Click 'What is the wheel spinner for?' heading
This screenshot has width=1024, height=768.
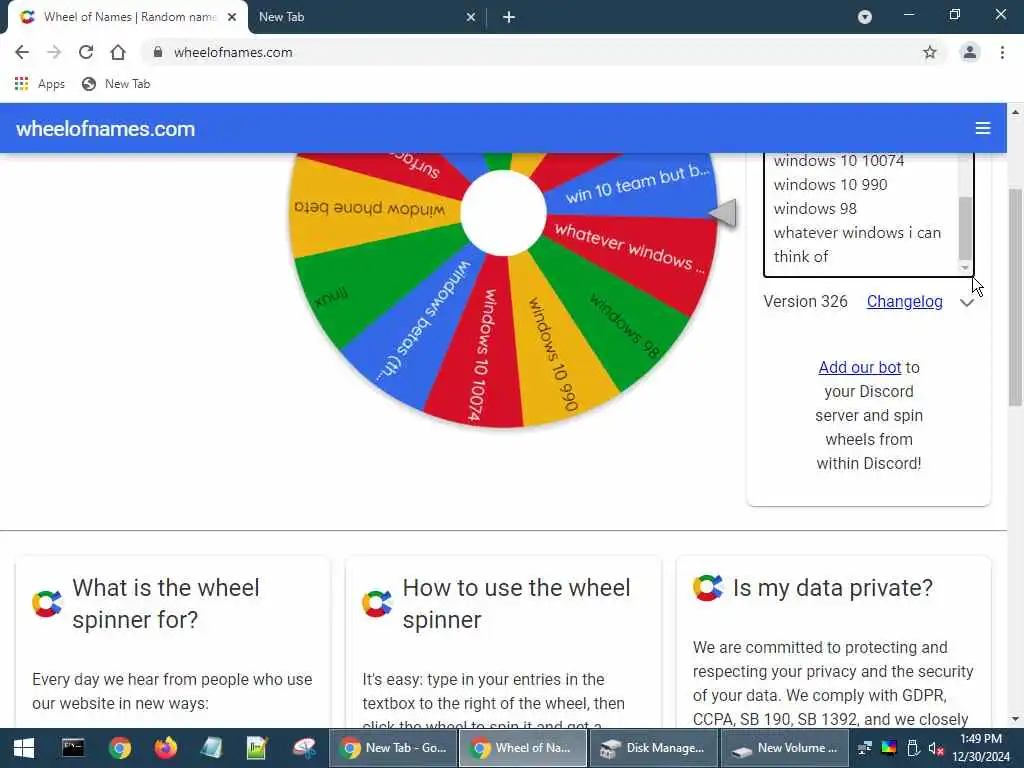tap(166, 603)
